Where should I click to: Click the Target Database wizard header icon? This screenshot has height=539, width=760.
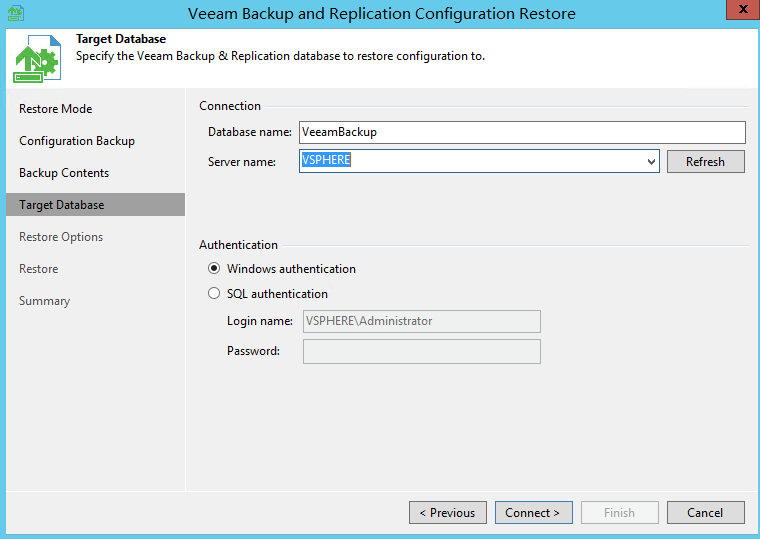coord(37,59)
